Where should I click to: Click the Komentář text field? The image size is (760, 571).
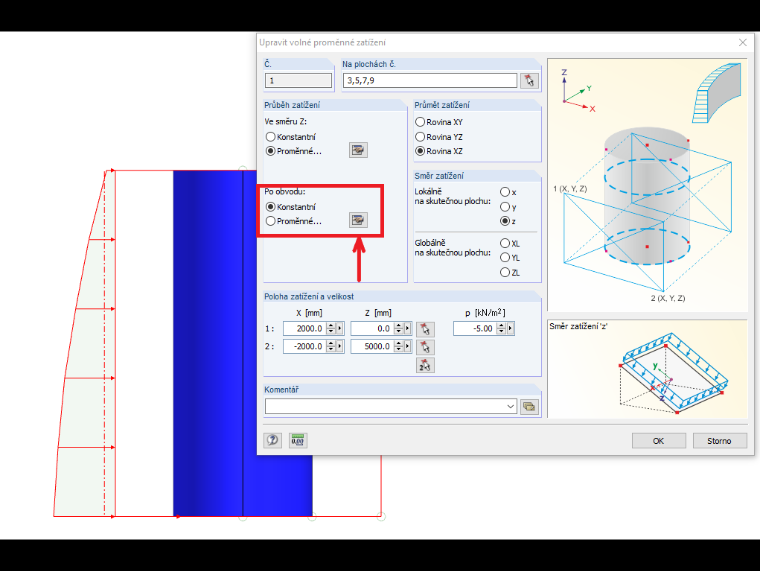click(x=385, y=406)
